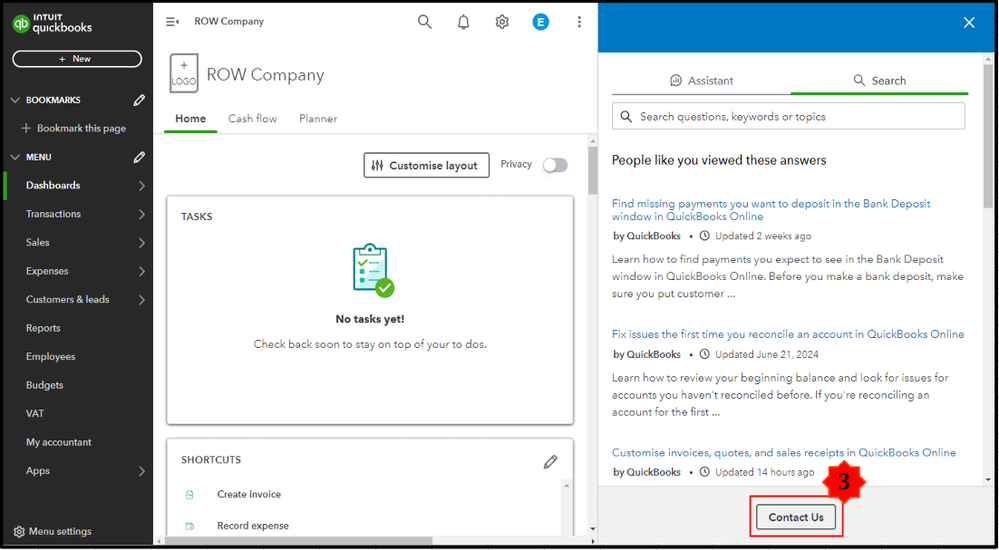Click the ROW Company page heading

(x=265, y=75)
